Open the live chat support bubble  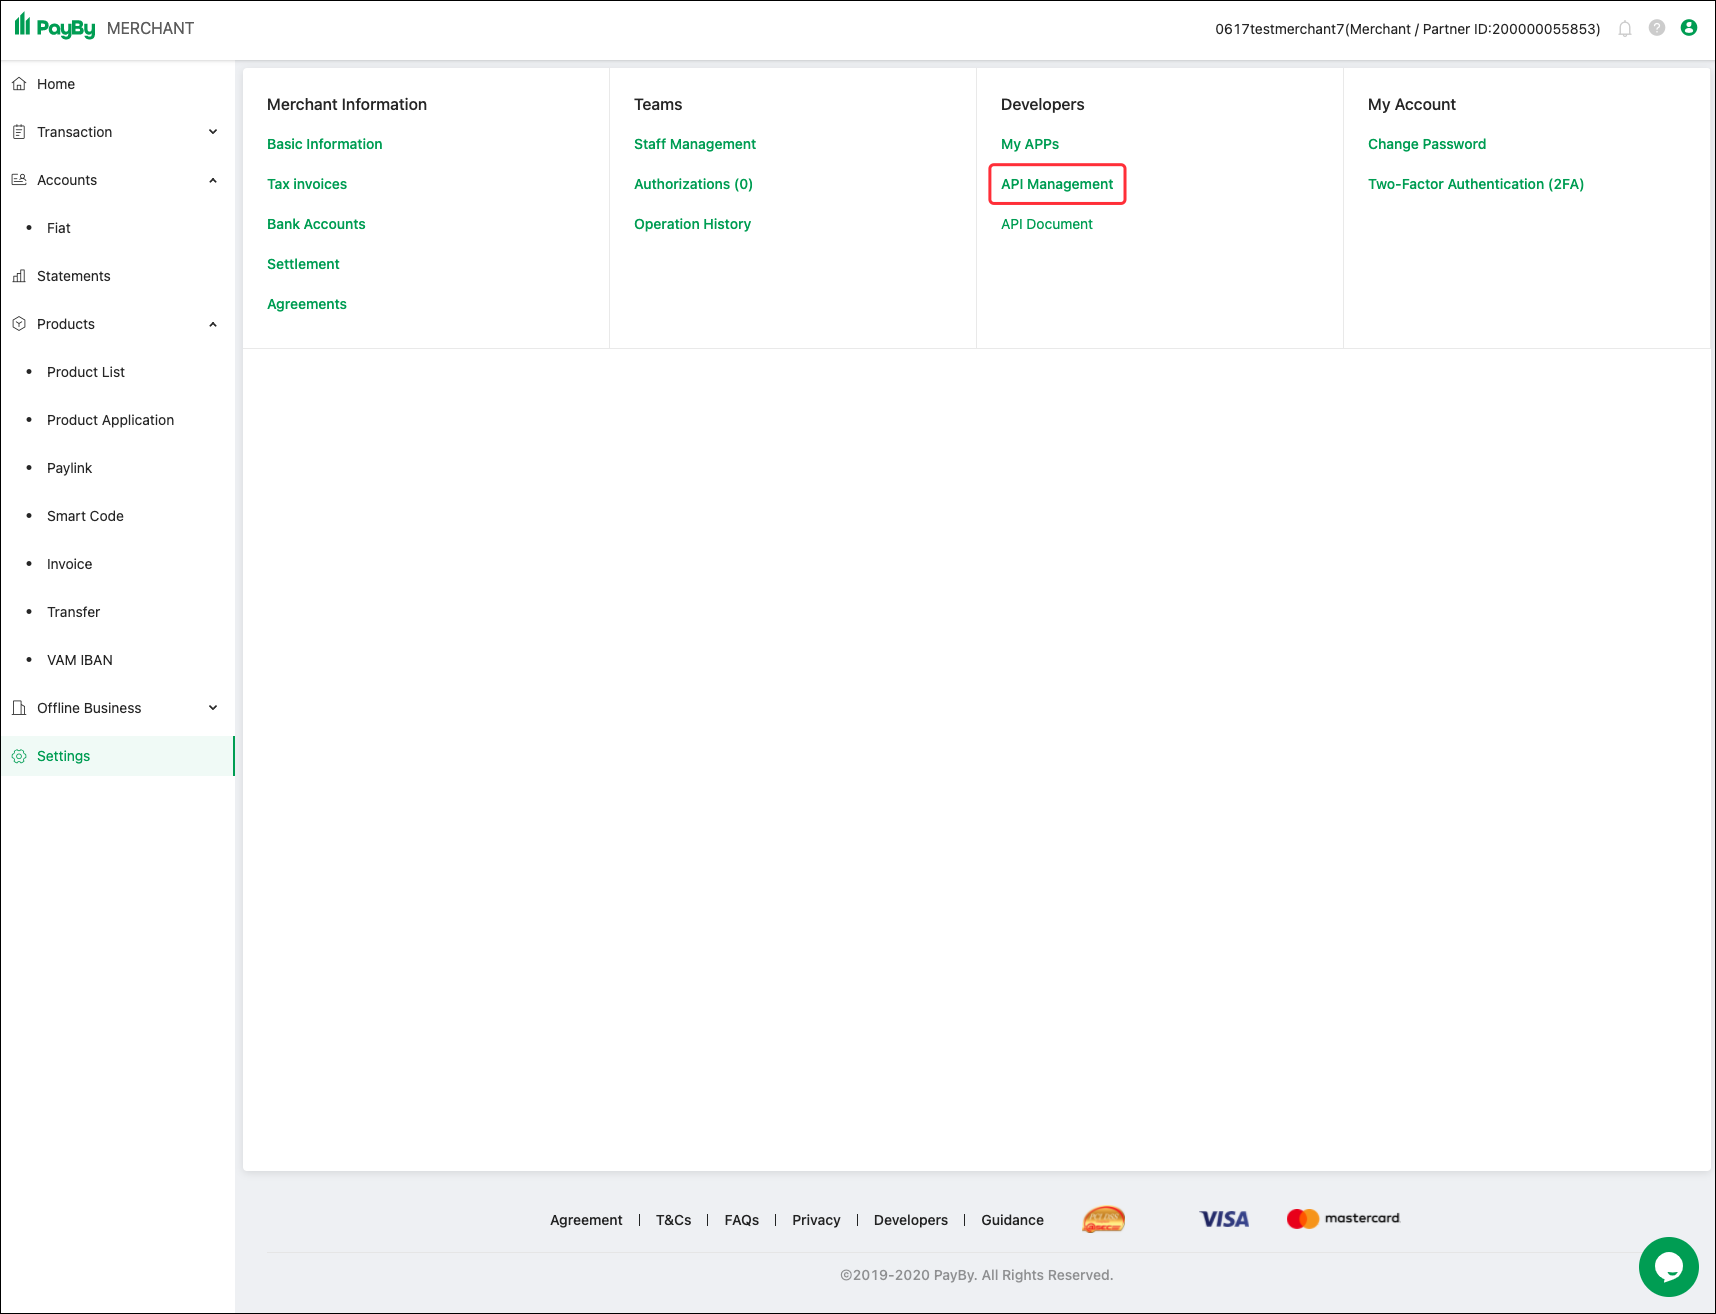pyautogui.click(x=1668, y=1267)
